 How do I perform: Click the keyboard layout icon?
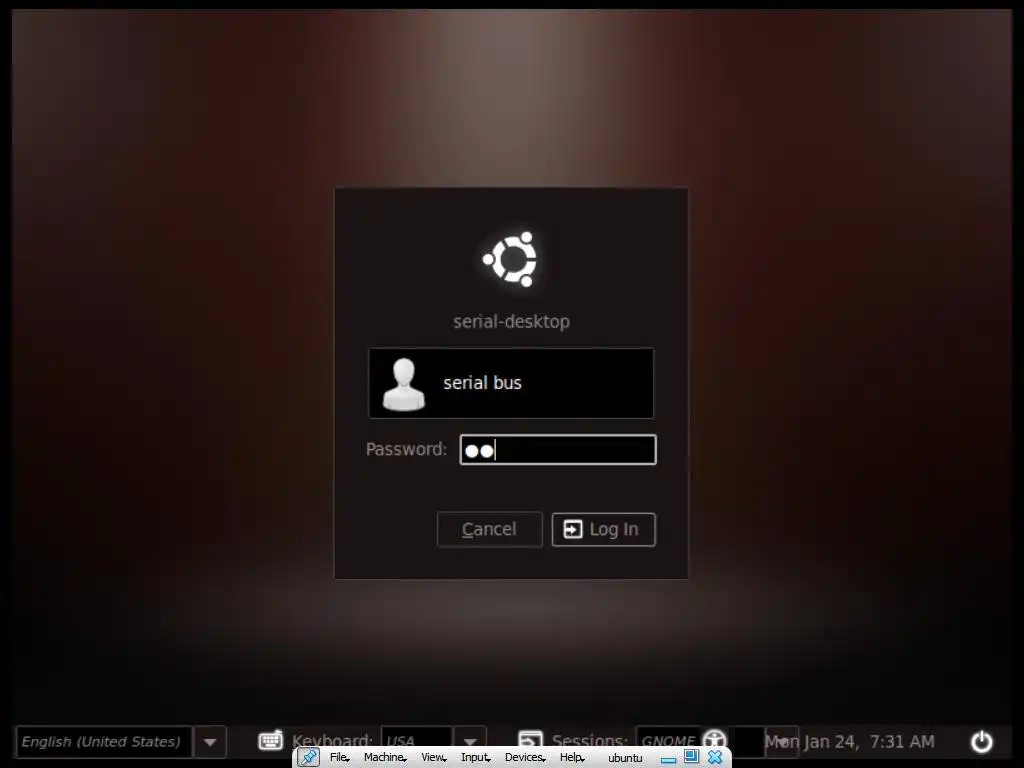270,741
